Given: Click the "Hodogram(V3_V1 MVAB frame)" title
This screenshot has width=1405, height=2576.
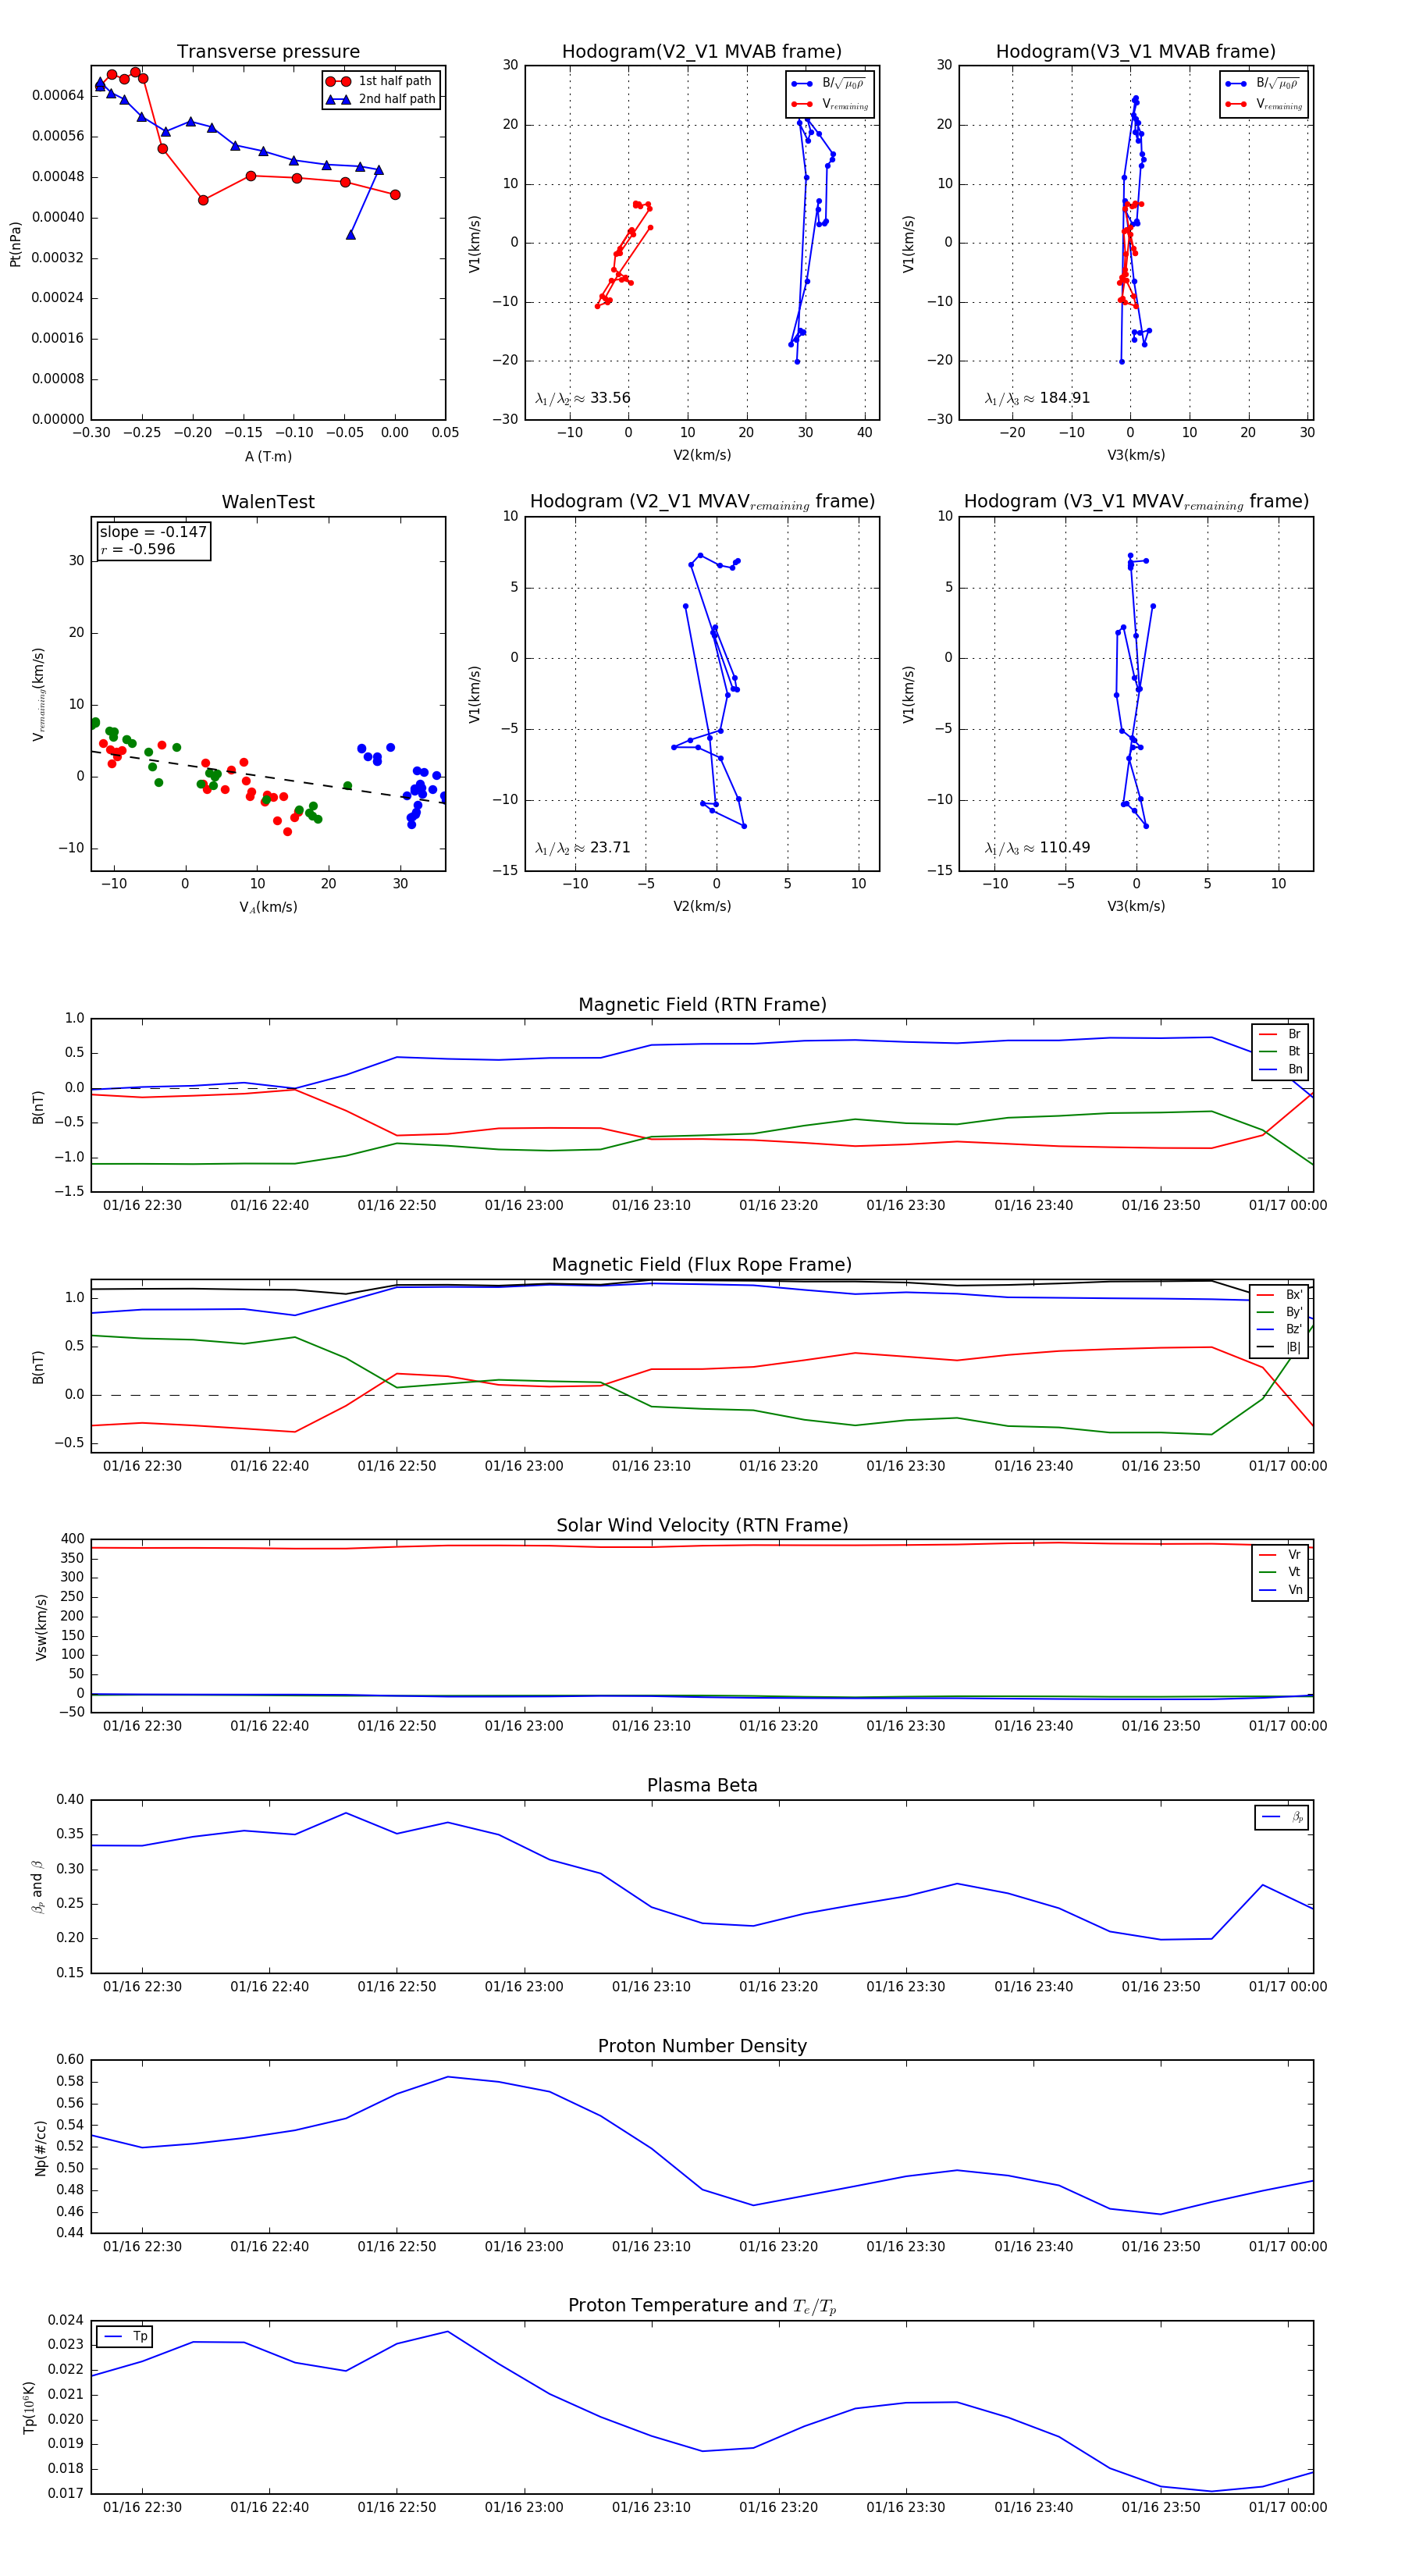Looking at the screenshot, I should pos(1136,52).
